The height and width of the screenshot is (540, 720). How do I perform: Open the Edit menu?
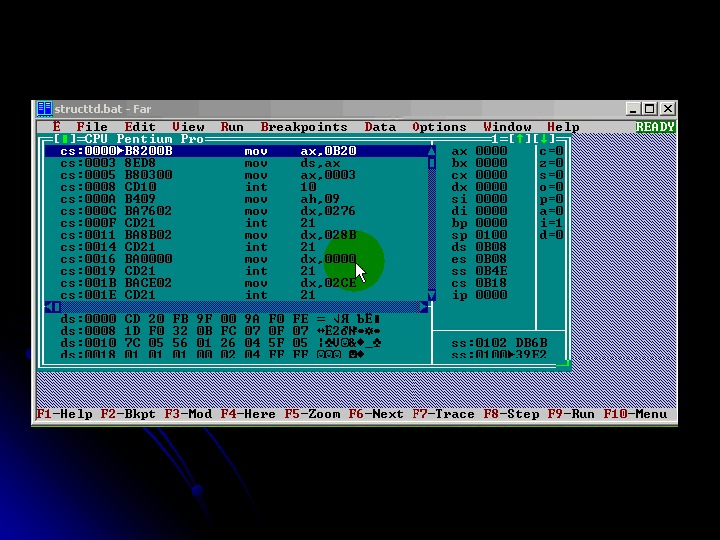(140, 126)
